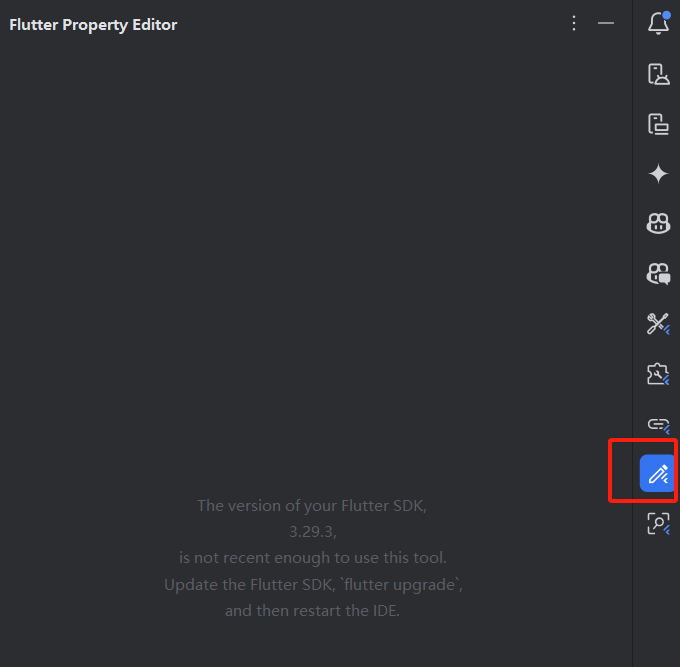This screenshot has width=680, height=667.
Task: Open the three-dot options menu
Action: click(x=574, y=23)
